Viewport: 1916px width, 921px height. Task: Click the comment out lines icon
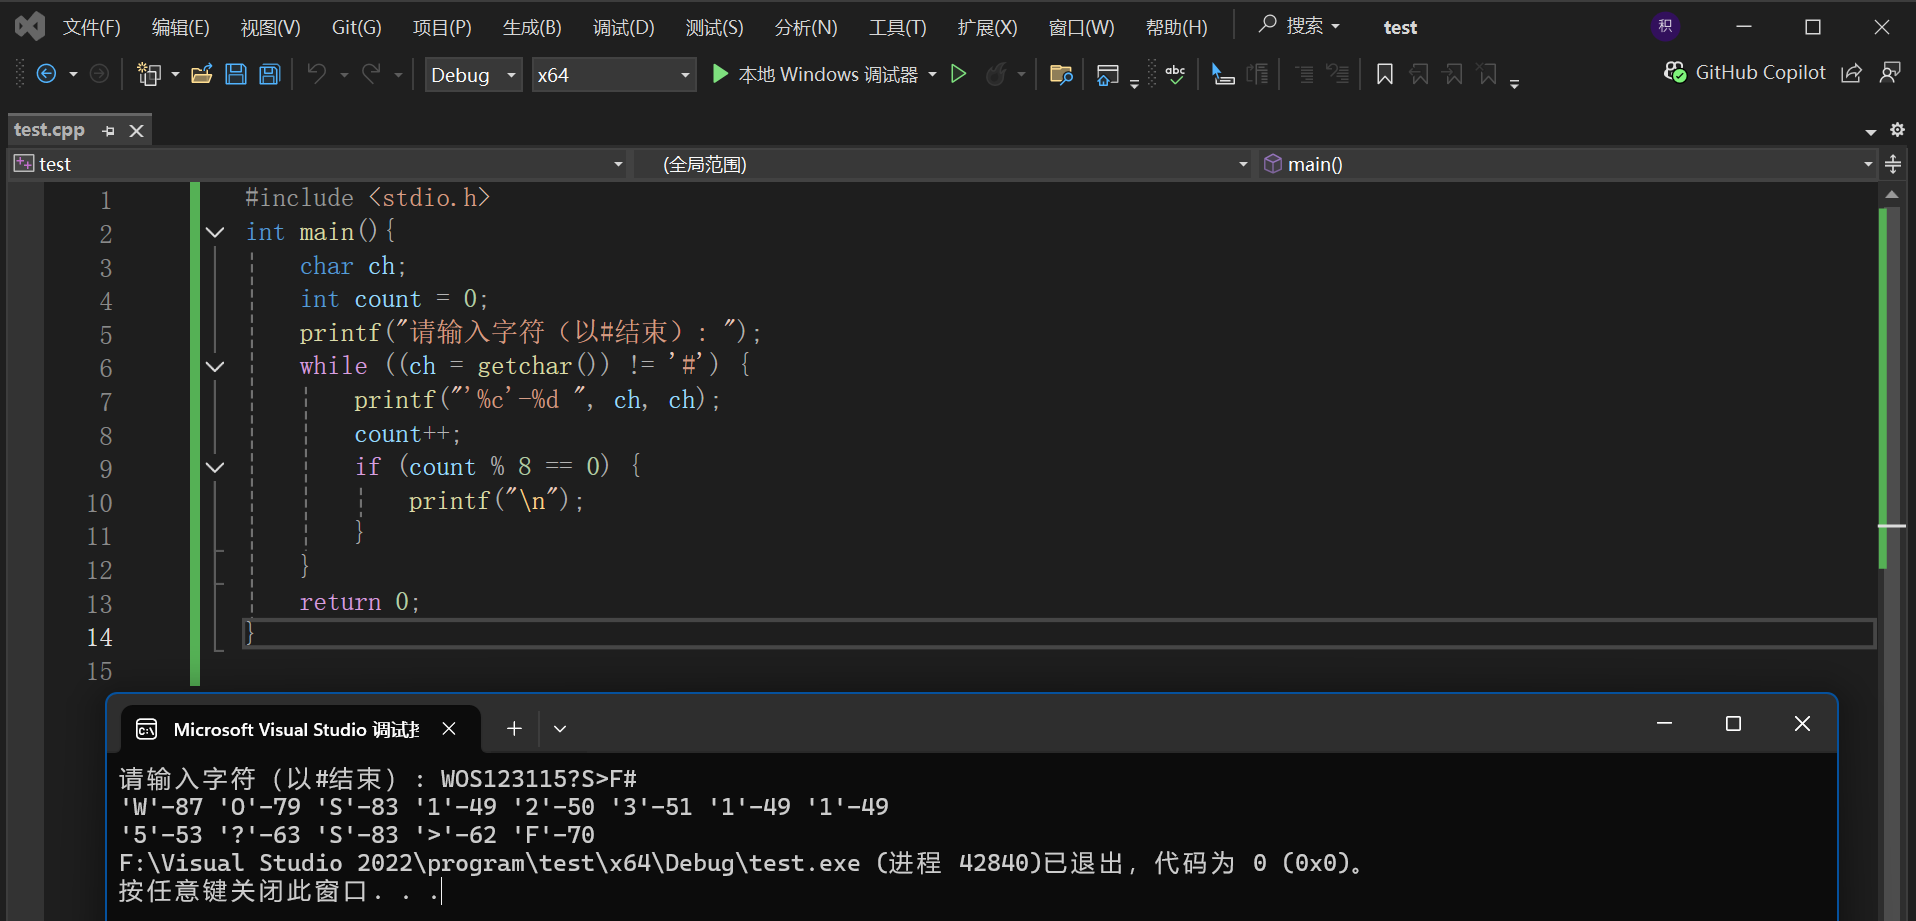coord(1304,74)
